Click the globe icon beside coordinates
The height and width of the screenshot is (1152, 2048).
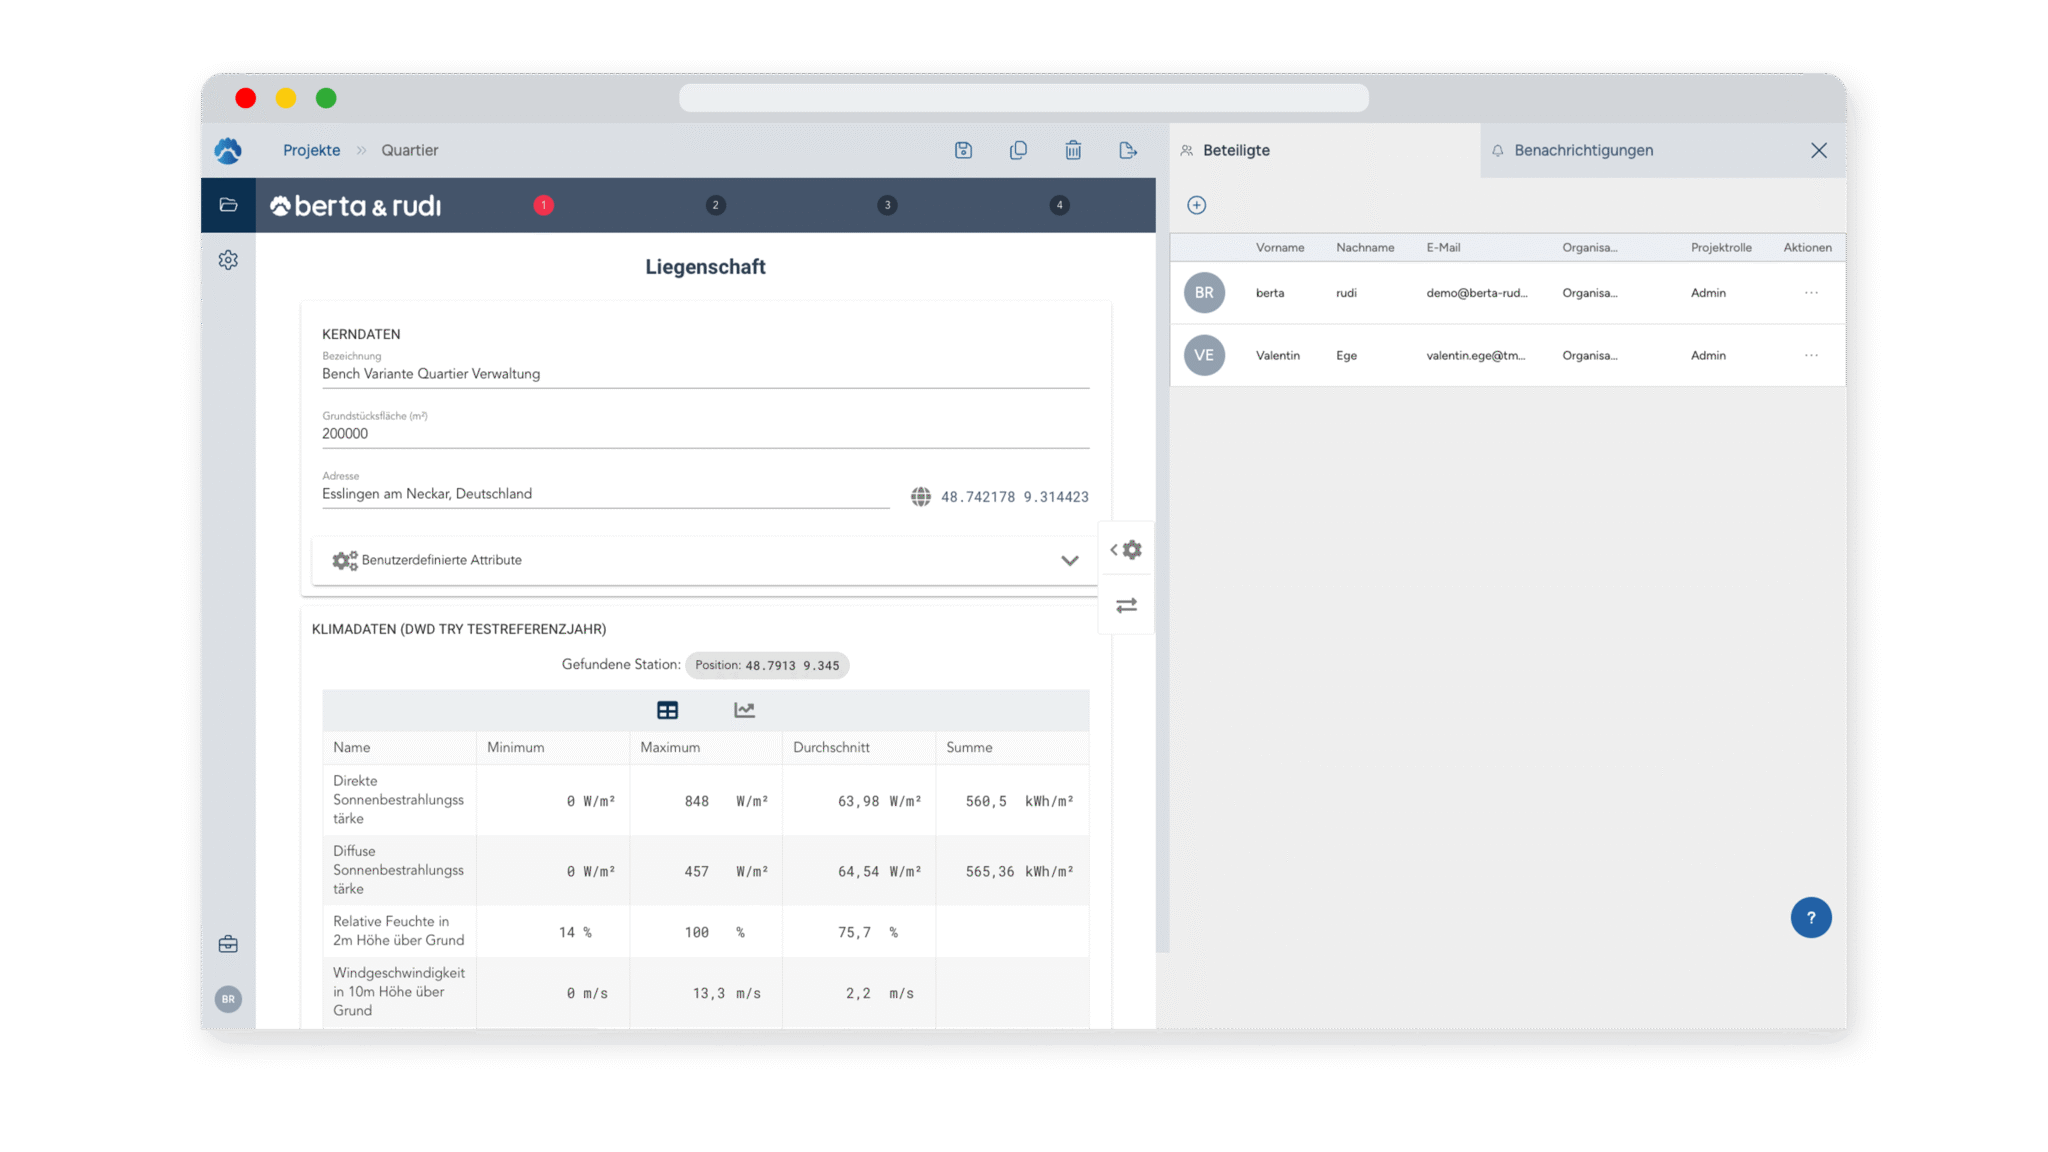(x=920, y=497)
